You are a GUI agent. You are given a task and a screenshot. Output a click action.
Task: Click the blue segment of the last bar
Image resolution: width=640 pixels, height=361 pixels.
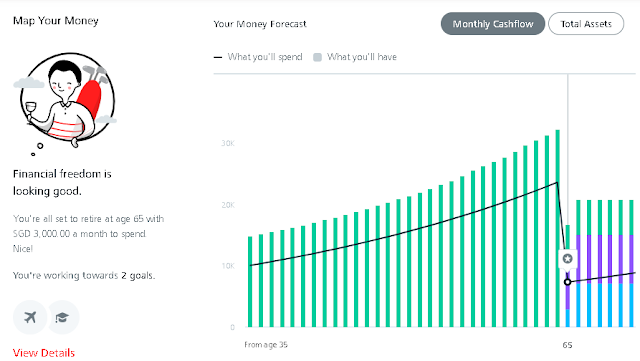(631, 305)
